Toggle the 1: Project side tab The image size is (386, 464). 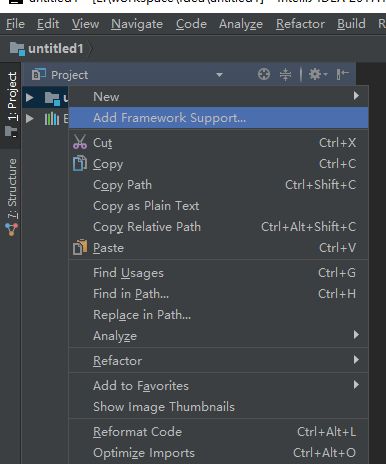pos(12,105)
